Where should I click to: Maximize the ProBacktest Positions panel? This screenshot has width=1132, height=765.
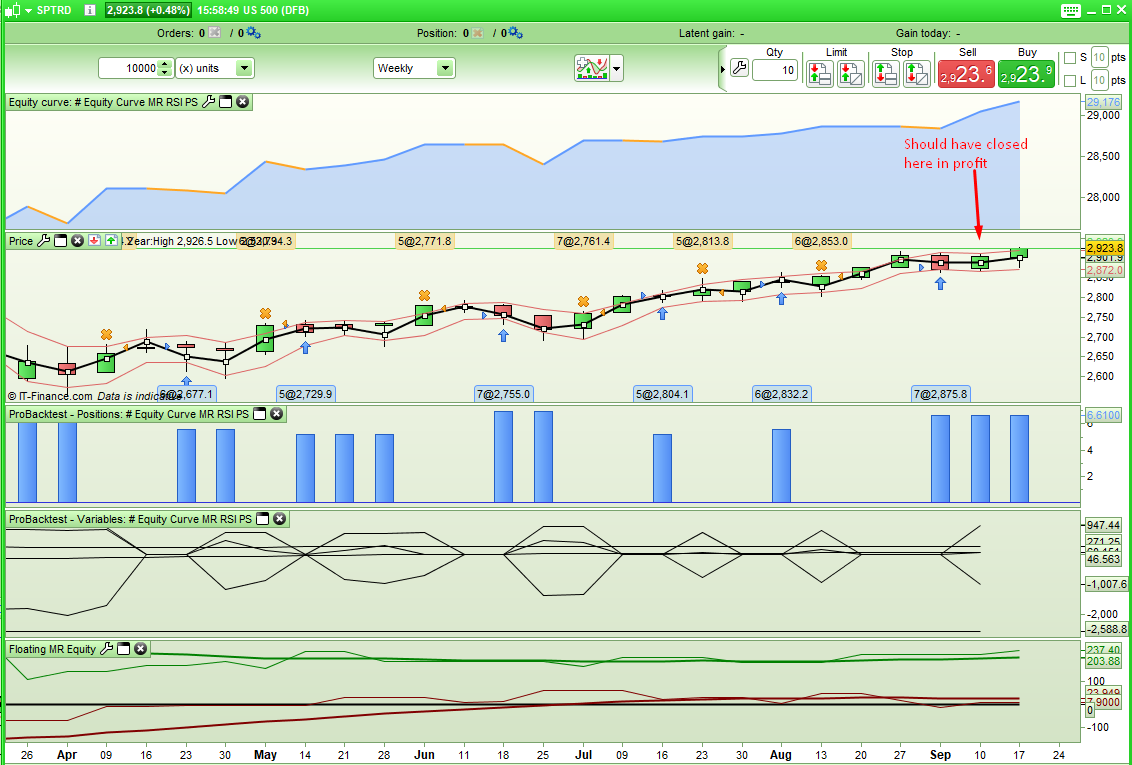coord(259,414)
